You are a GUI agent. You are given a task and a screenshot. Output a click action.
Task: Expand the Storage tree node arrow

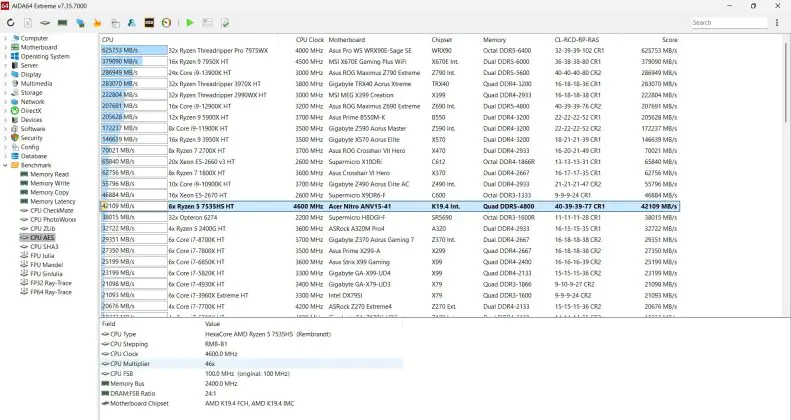(5, 93)
